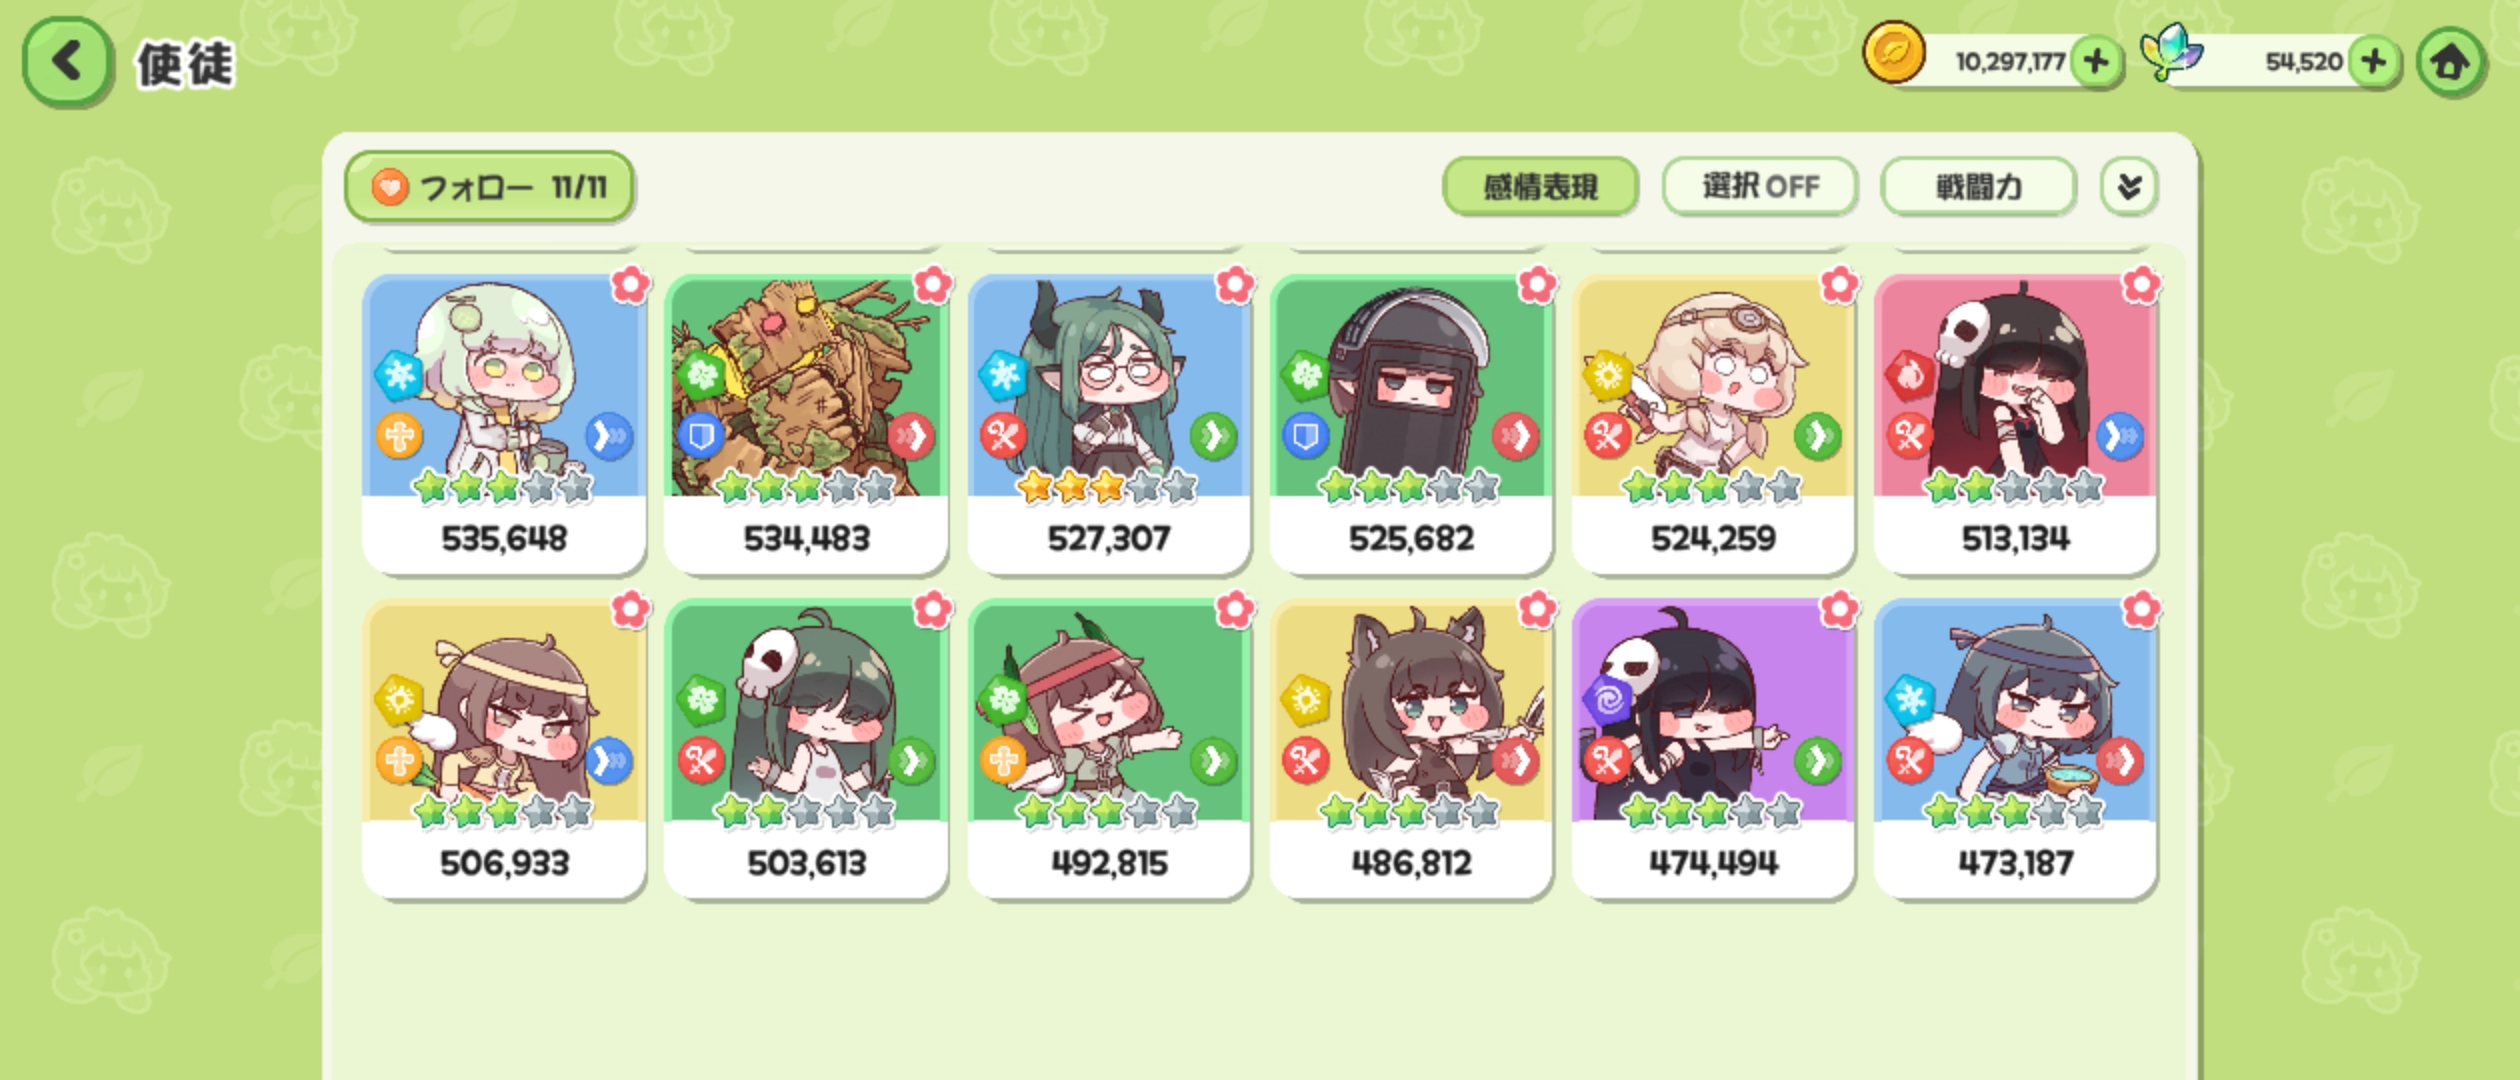Screen dimensions: 2520x1080
Task: Click shield role icon on helmet character
Action: [1305, 436]
